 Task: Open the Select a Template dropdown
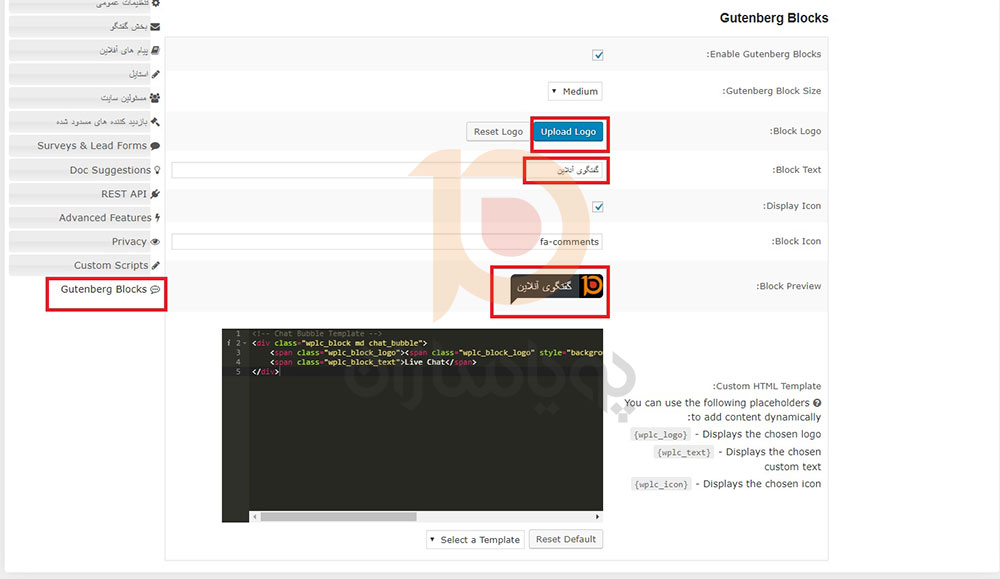click(475, 540)
